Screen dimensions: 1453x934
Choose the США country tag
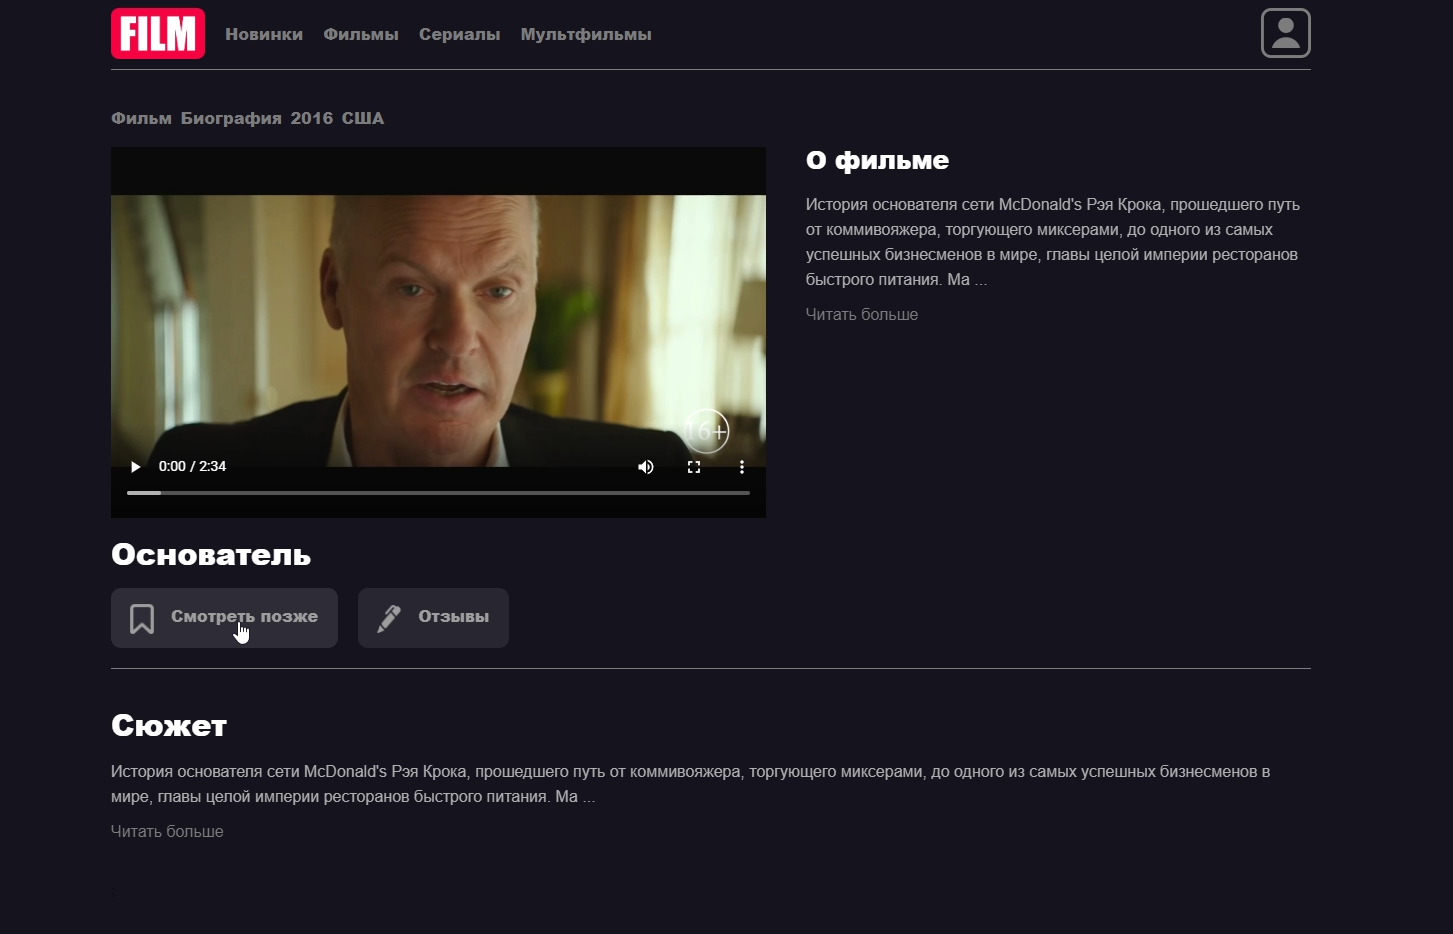coord(363,118)
